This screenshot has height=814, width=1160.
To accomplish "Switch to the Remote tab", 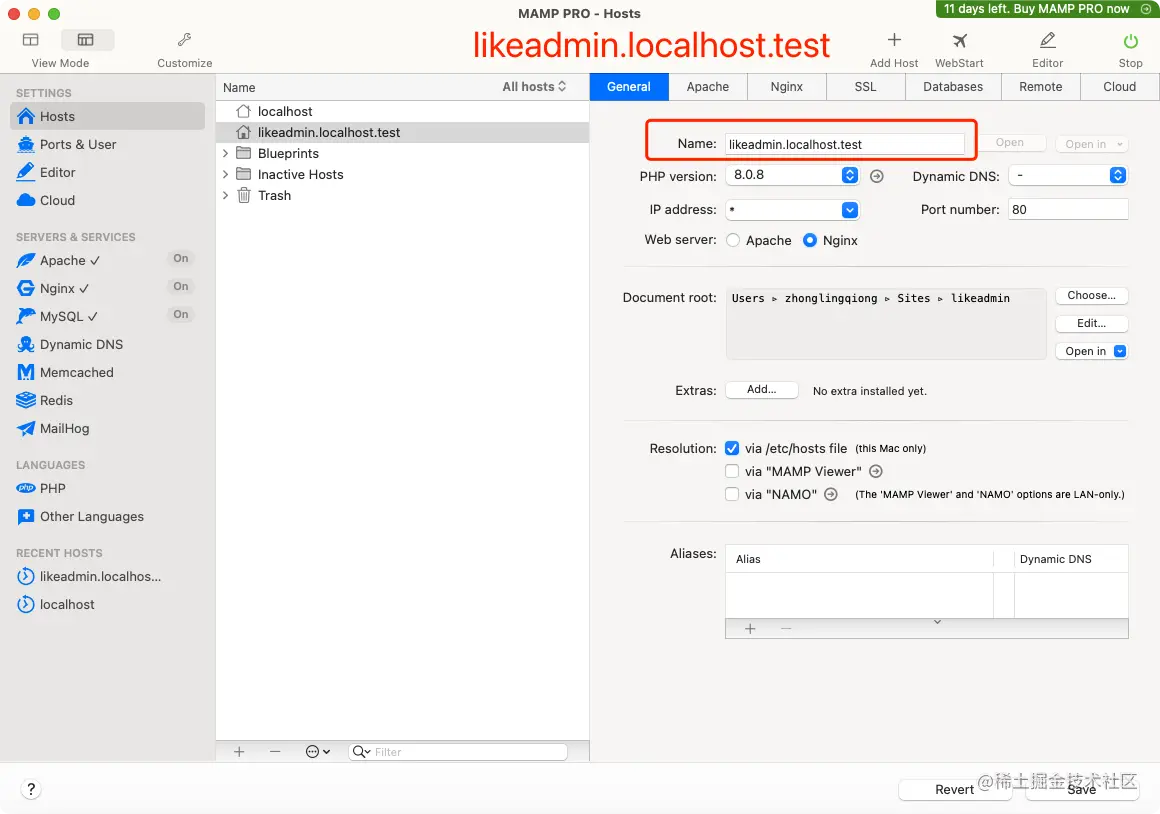I will point(1040,87).
